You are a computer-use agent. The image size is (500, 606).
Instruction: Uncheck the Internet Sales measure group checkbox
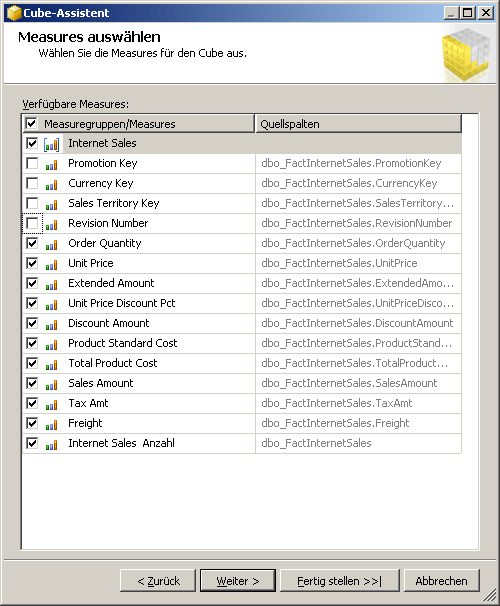(x=32, y=143)
